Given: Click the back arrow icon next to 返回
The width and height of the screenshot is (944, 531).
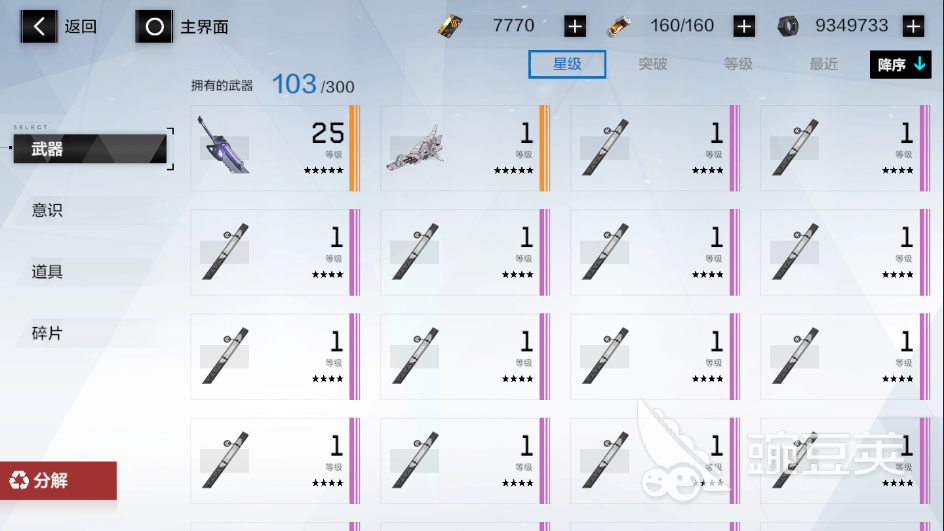Looking at the screenshot, I should [x=39, y=26].
